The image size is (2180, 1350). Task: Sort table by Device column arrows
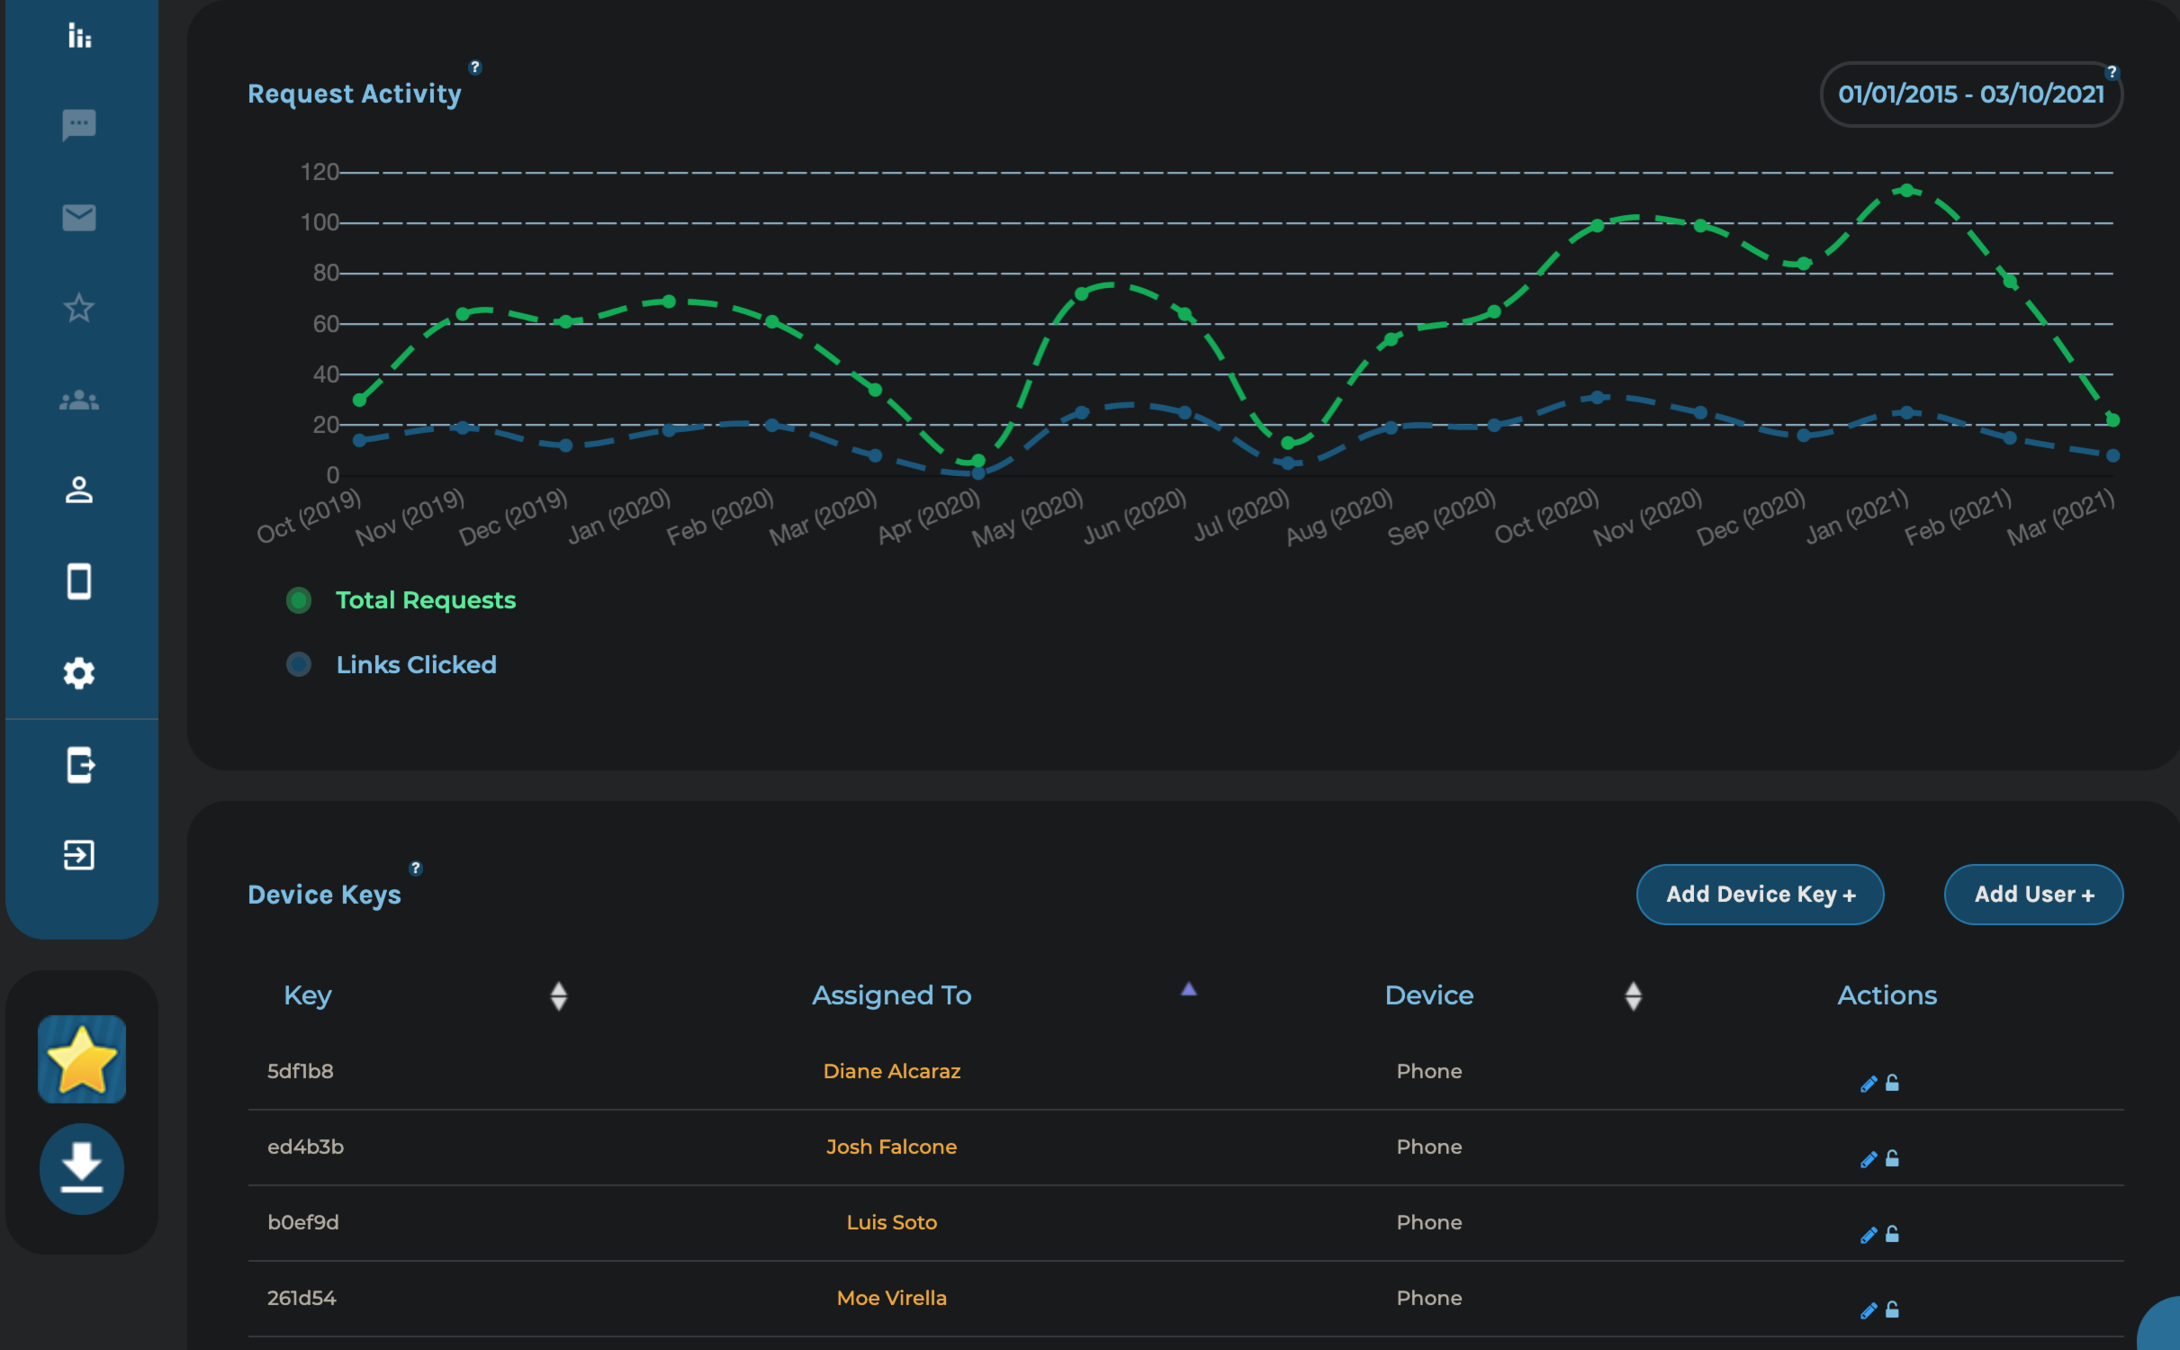[x=1633, y=996]
